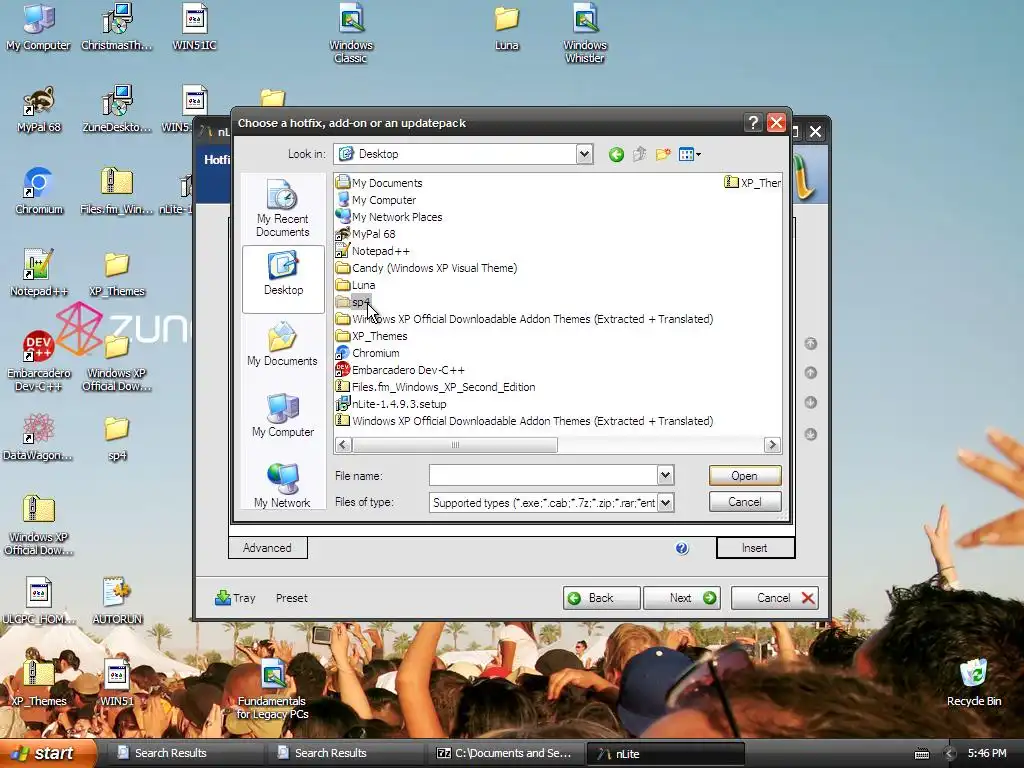Select the XP_Themes folder in file list

point(371,336)
